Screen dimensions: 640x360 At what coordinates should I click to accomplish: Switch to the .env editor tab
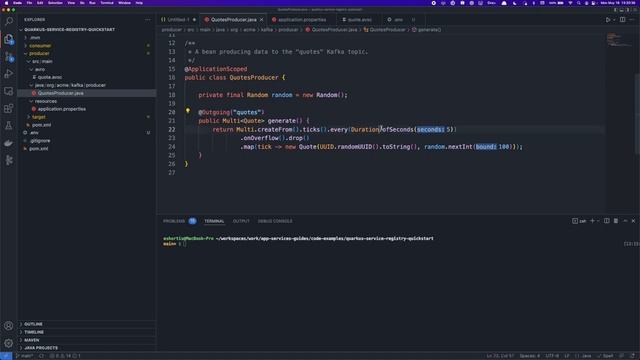(398, 20)
